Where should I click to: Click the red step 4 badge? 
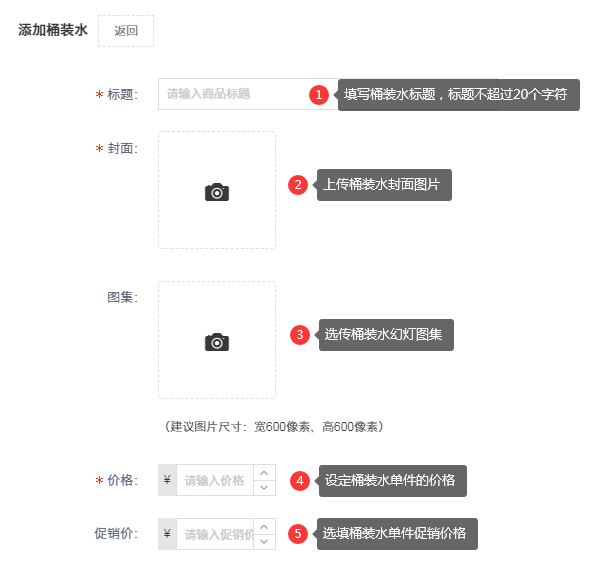300,481
